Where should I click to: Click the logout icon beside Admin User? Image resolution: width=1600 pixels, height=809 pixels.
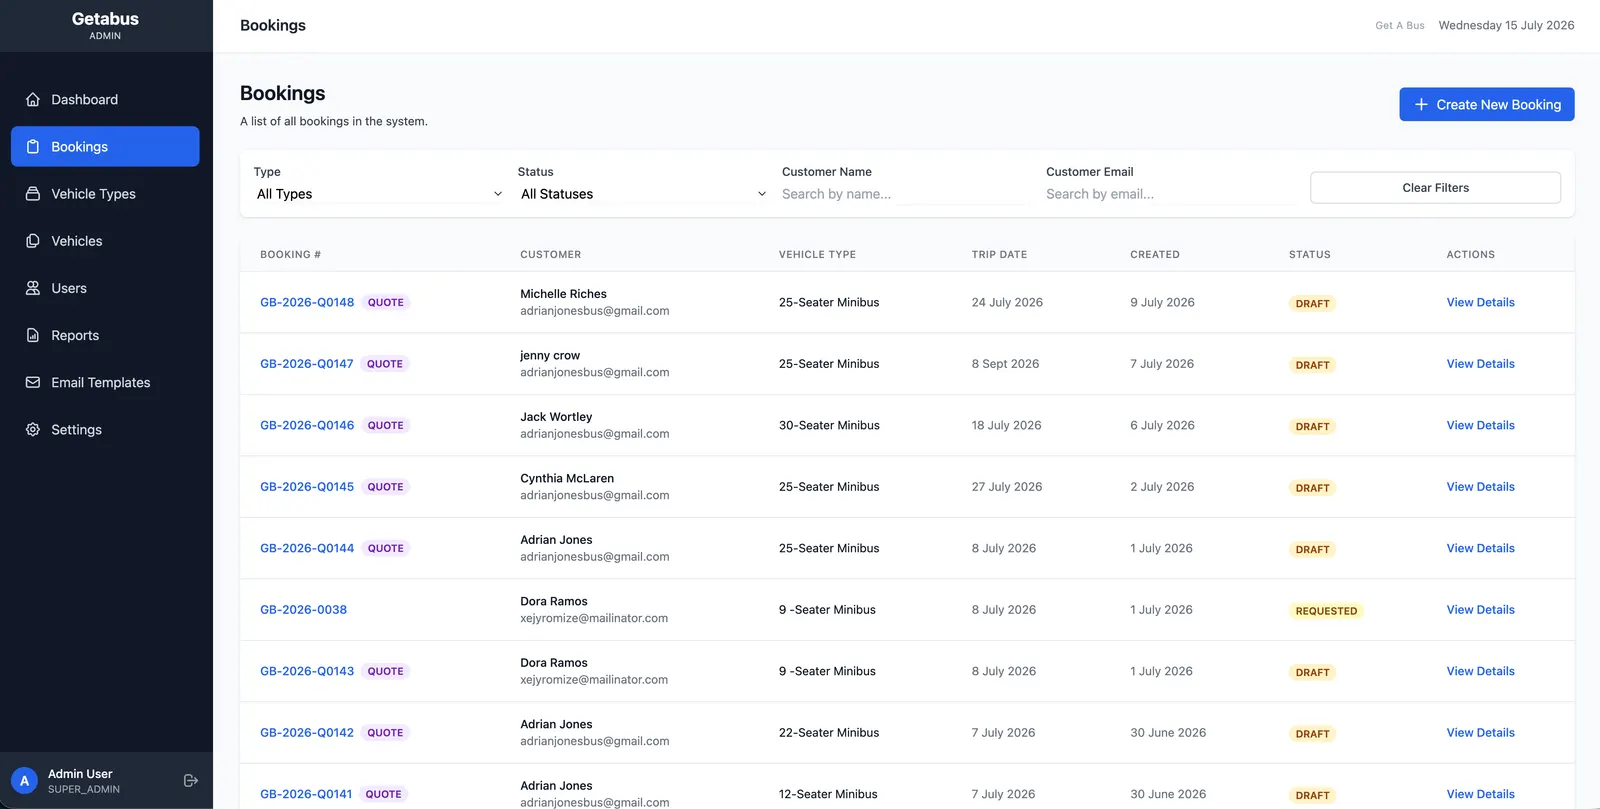tap(191, 780)
